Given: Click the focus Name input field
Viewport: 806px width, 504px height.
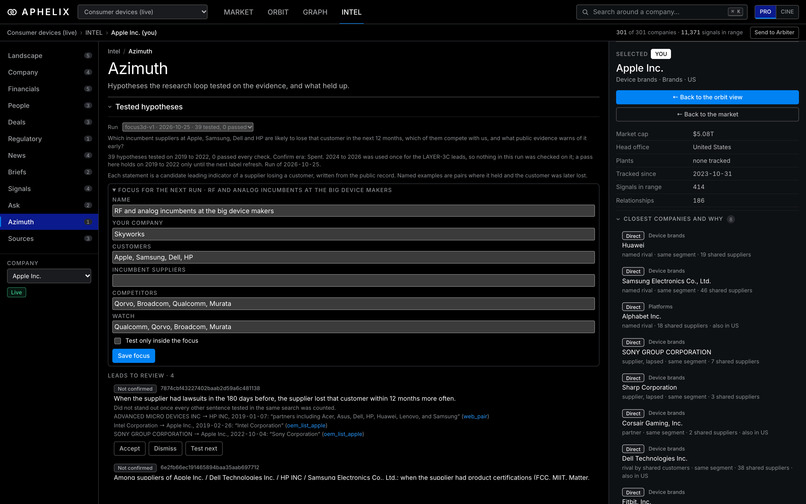Looking at the screenshot, I should coord(353,211).
